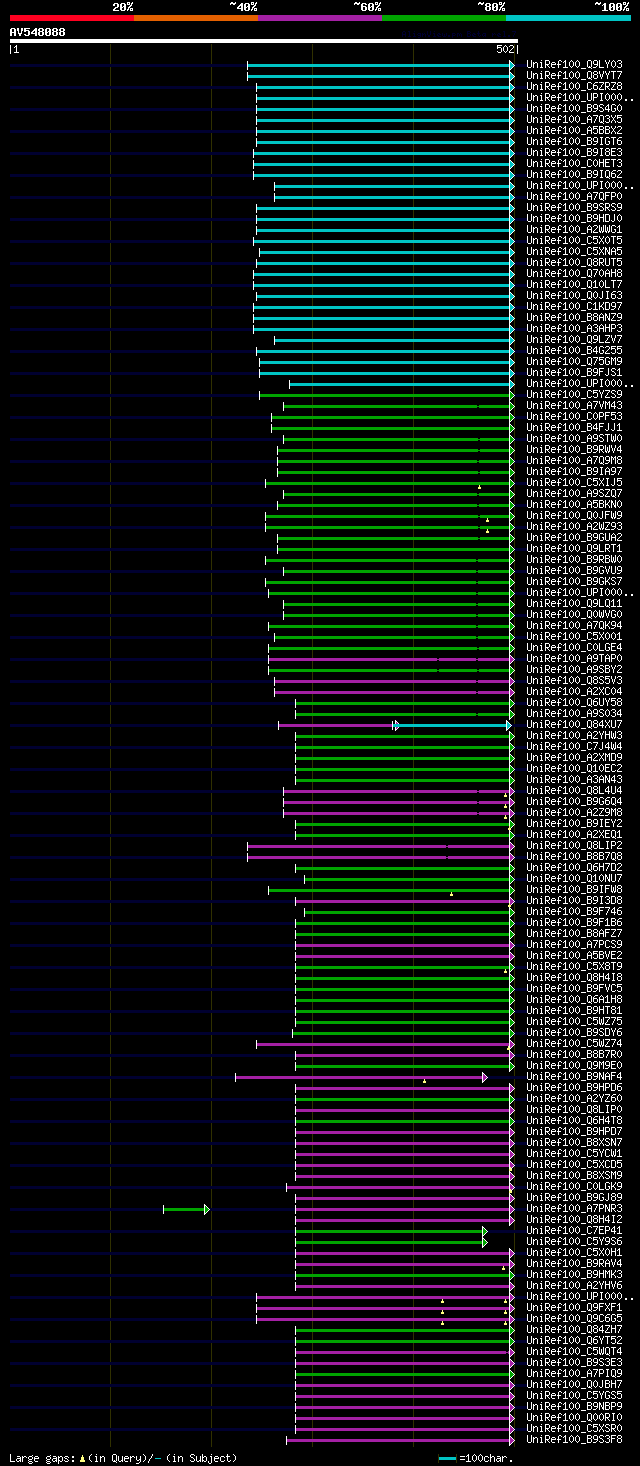640x1466 pixels.
Task: Select the AV548088 query title
Action: pos(38,32)
